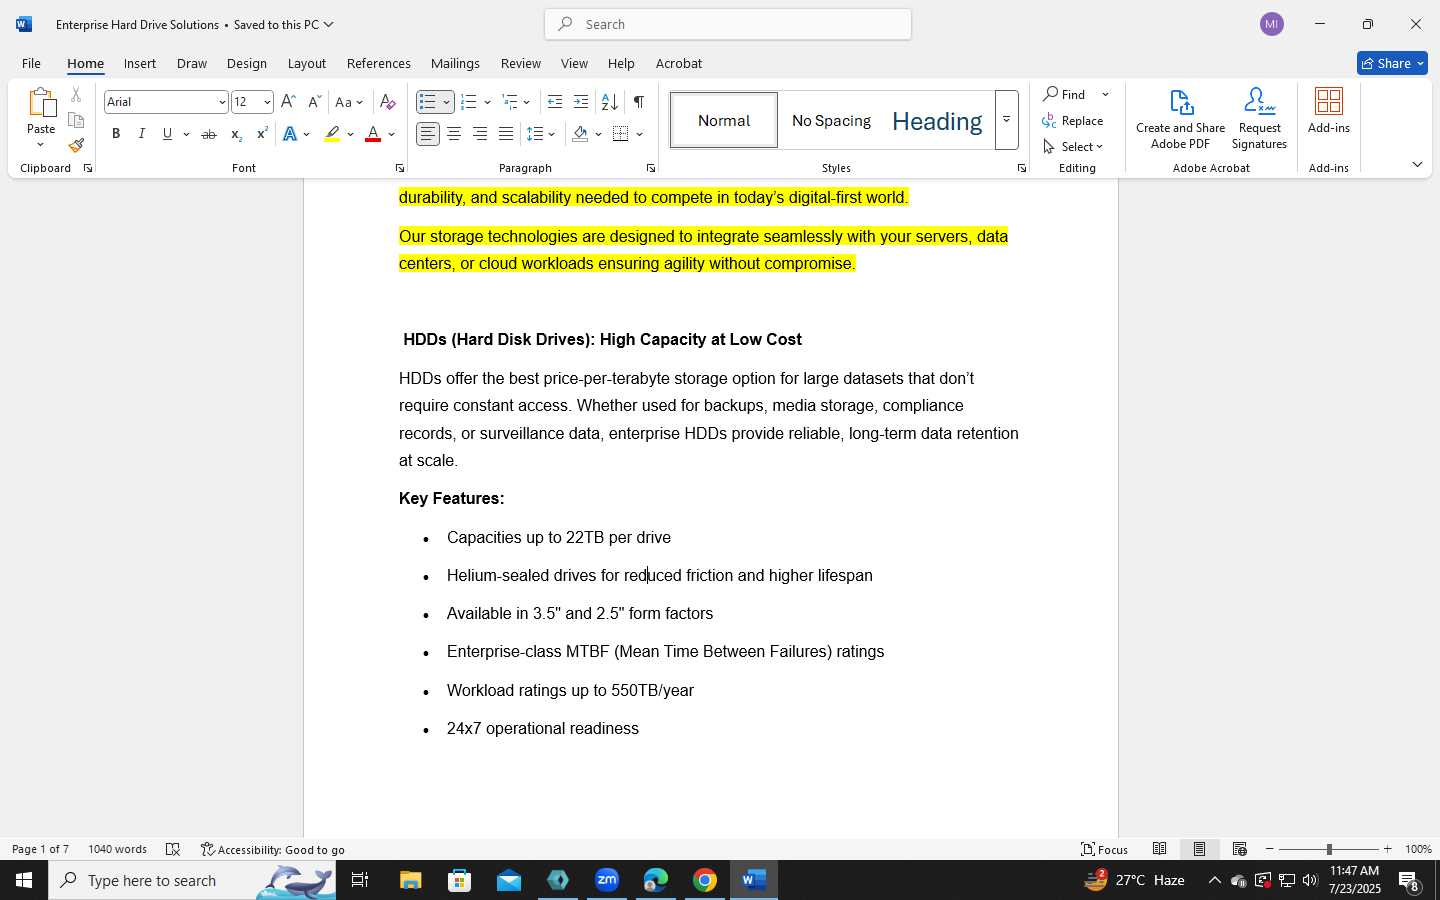1440x900 pixels.
Task: Decrease paragraph indent
Action: click(x=555, y=102)
